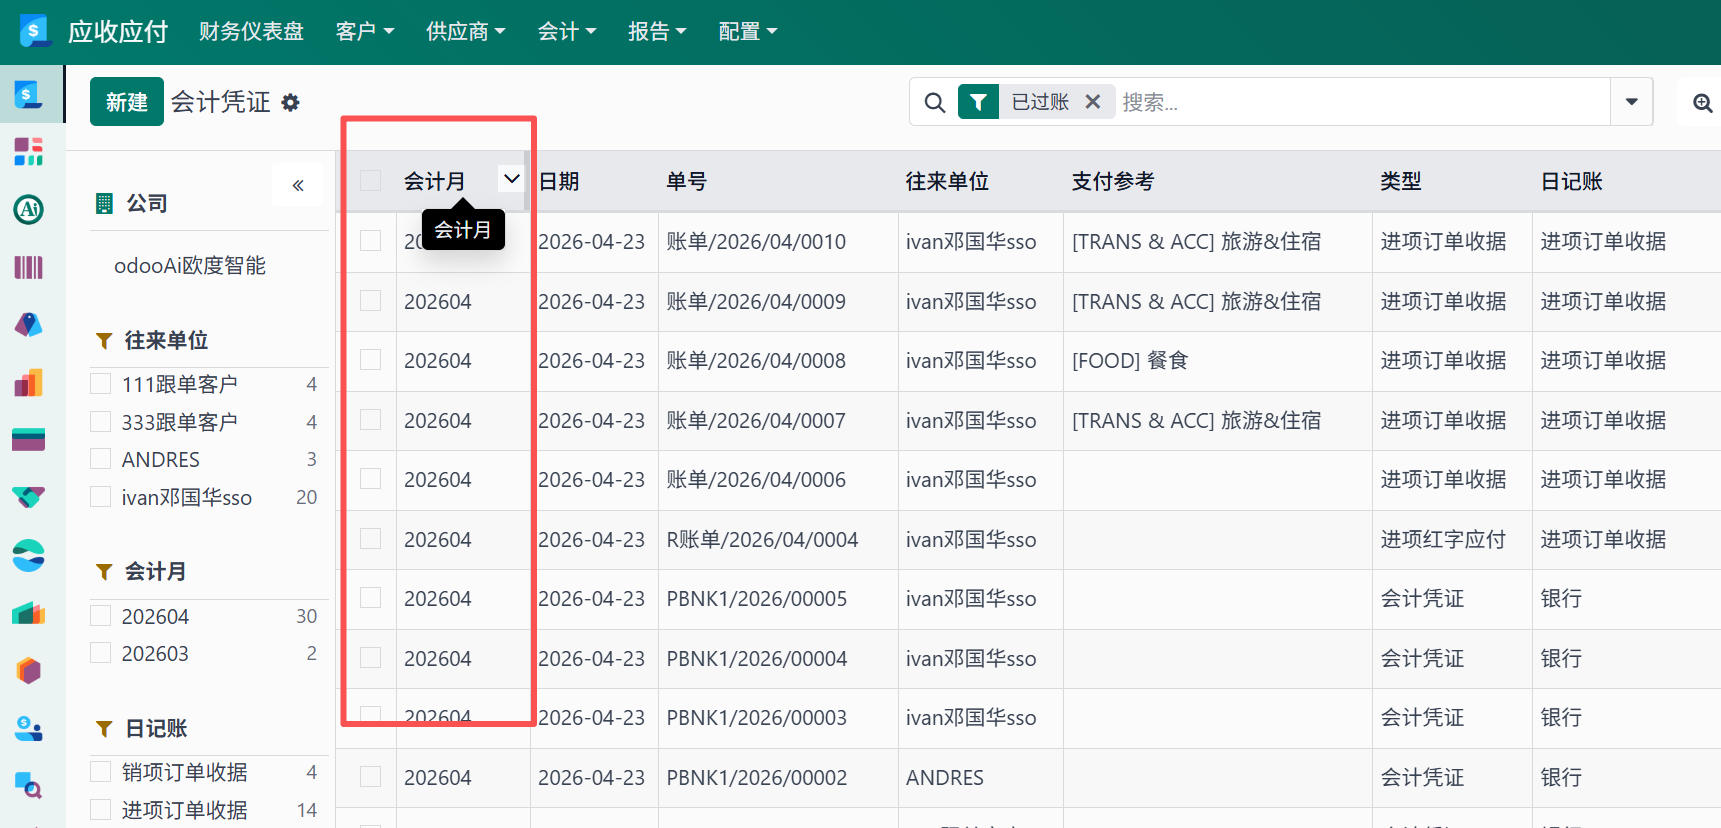Screen dimensions: 1721x828
Task: Click the 新建 button
Action: pos(126,102)
